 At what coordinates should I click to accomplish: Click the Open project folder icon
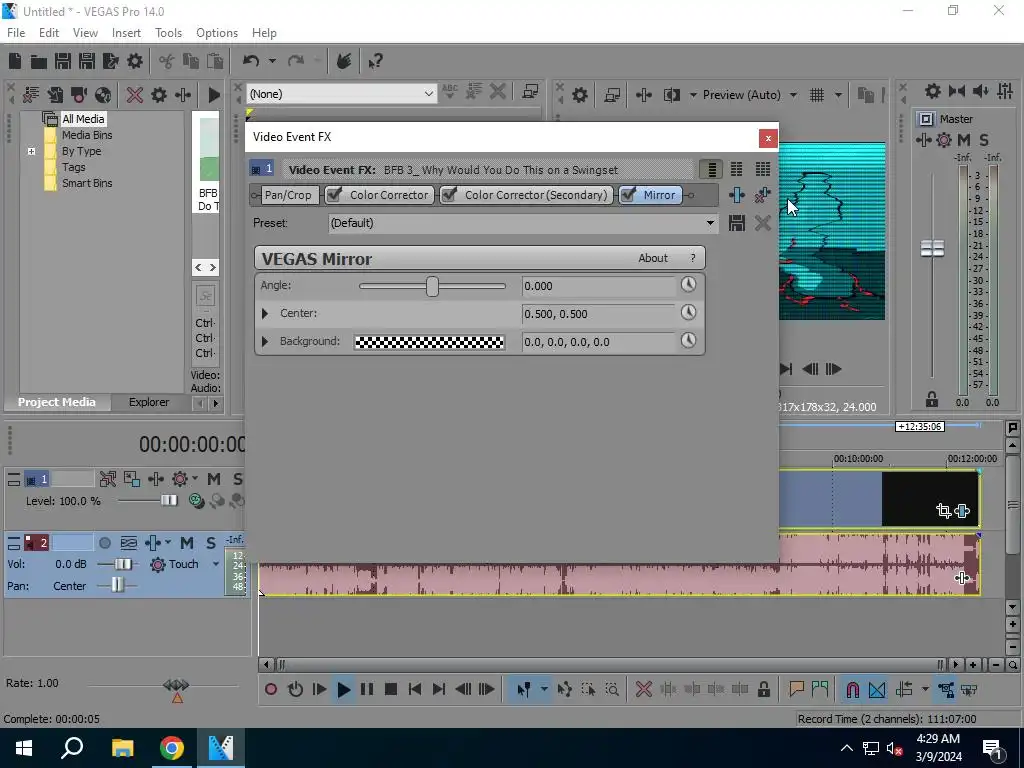[x=39, y=61]
